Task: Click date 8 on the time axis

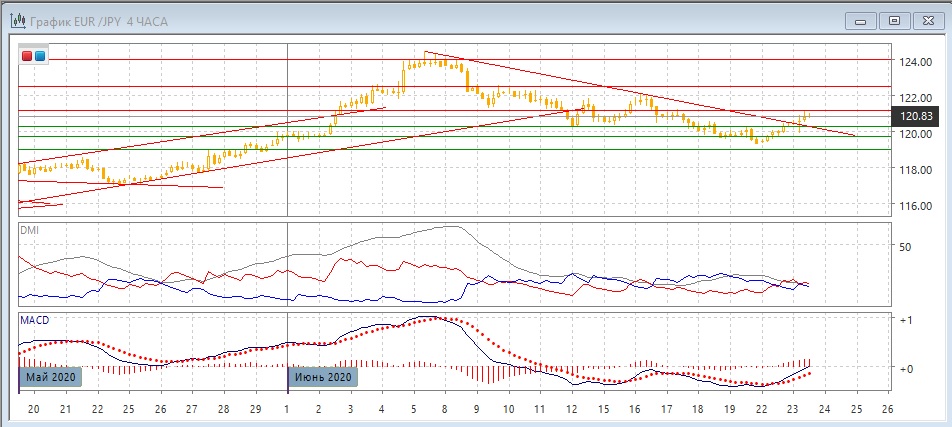Action: click(x=445, y=409)
